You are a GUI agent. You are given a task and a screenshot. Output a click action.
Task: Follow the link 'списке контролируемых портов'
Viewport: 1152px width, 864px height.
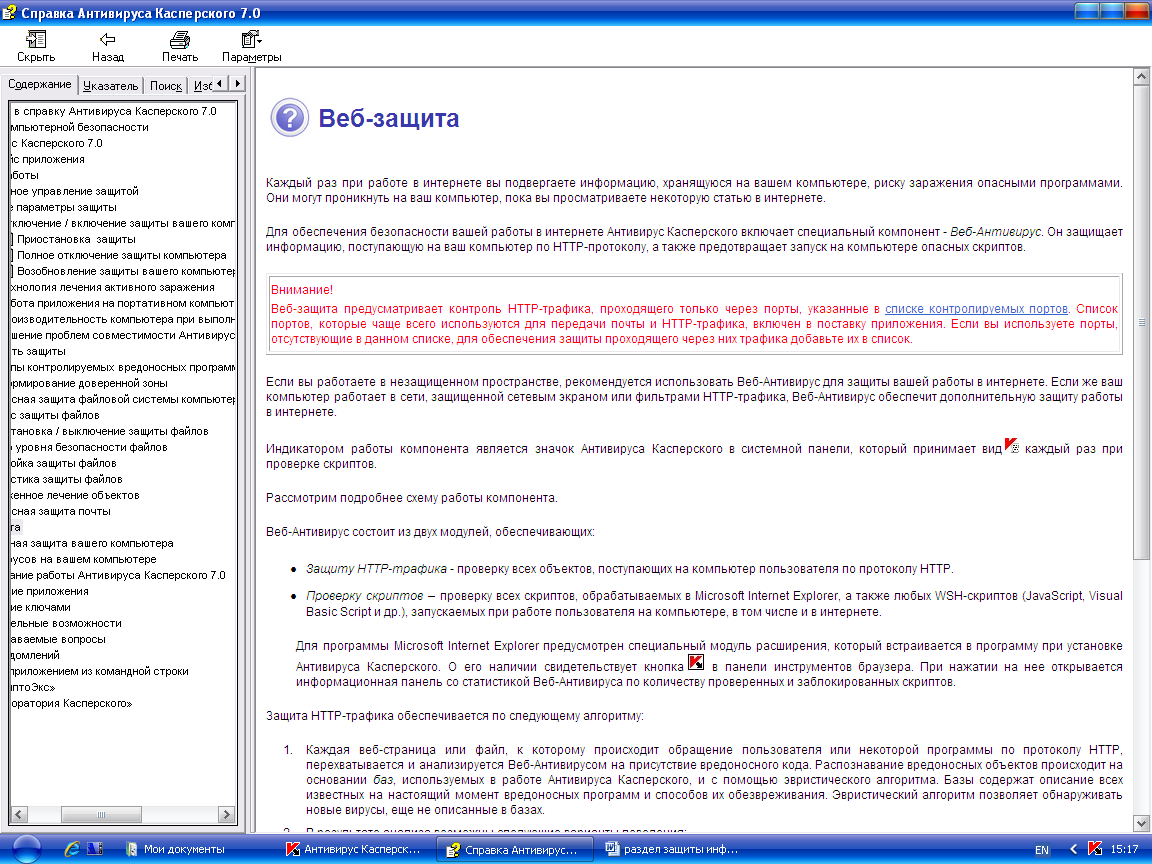pos(976,309)
